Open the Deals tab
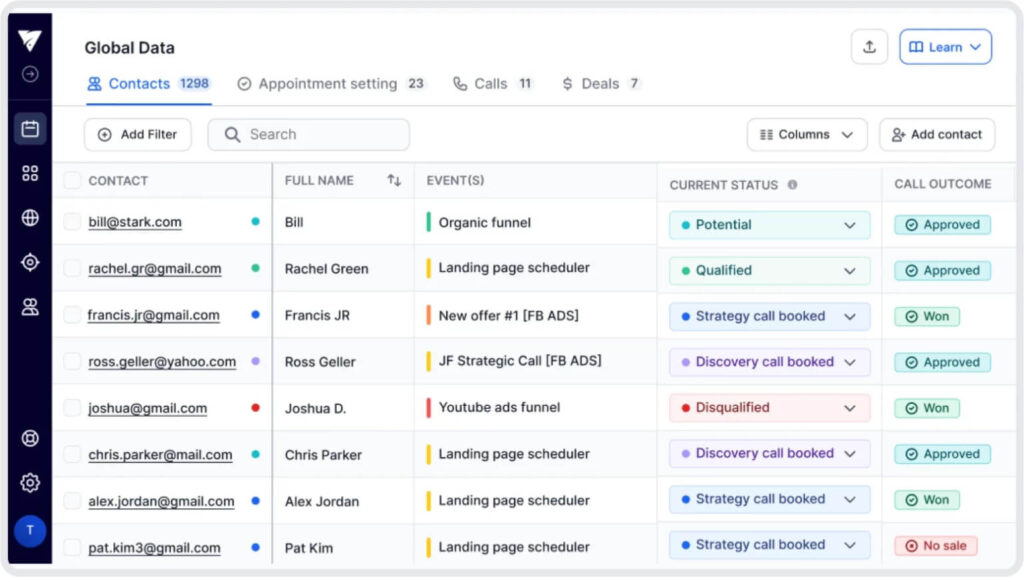1024x577 pixels. pyautogui.click(x=600, y=84)
